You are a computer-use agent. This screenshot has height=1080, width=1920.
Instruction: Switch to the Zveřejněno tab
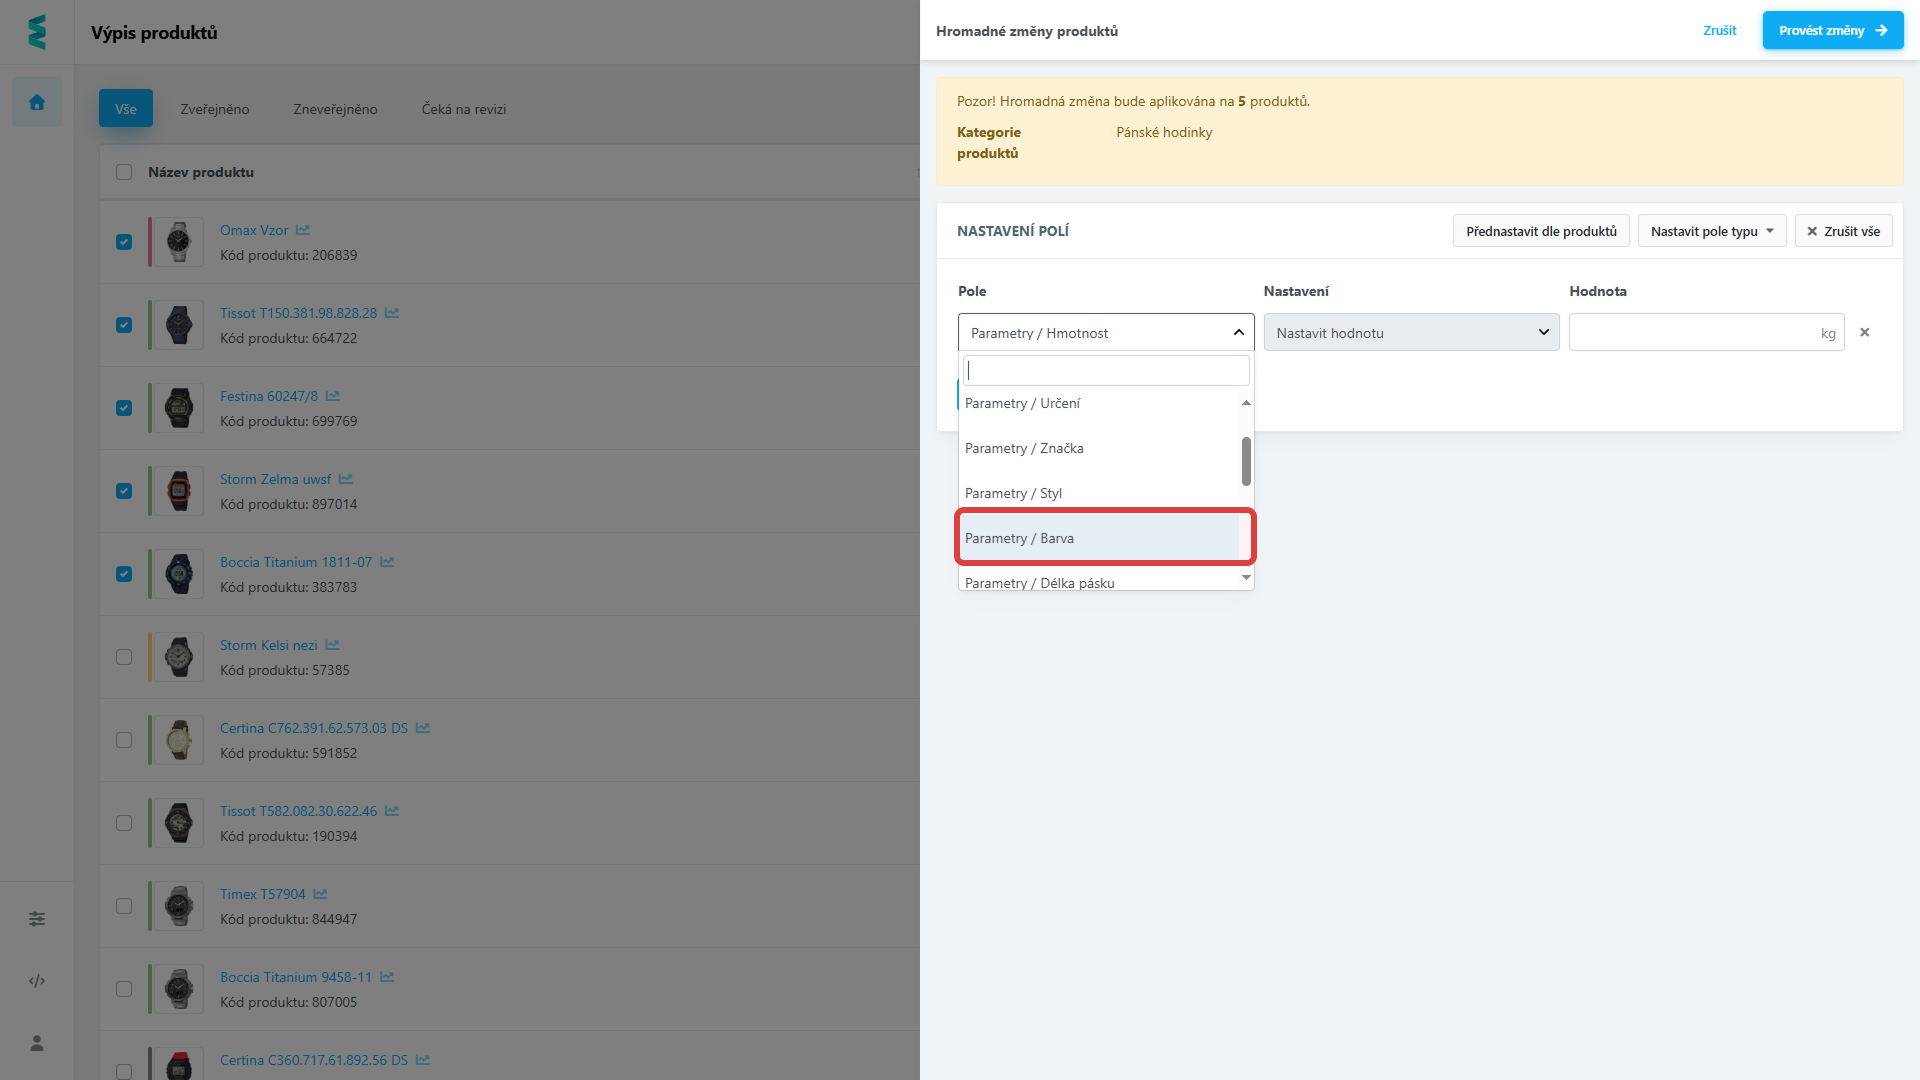pyautogui.click(x=215, y=109)
